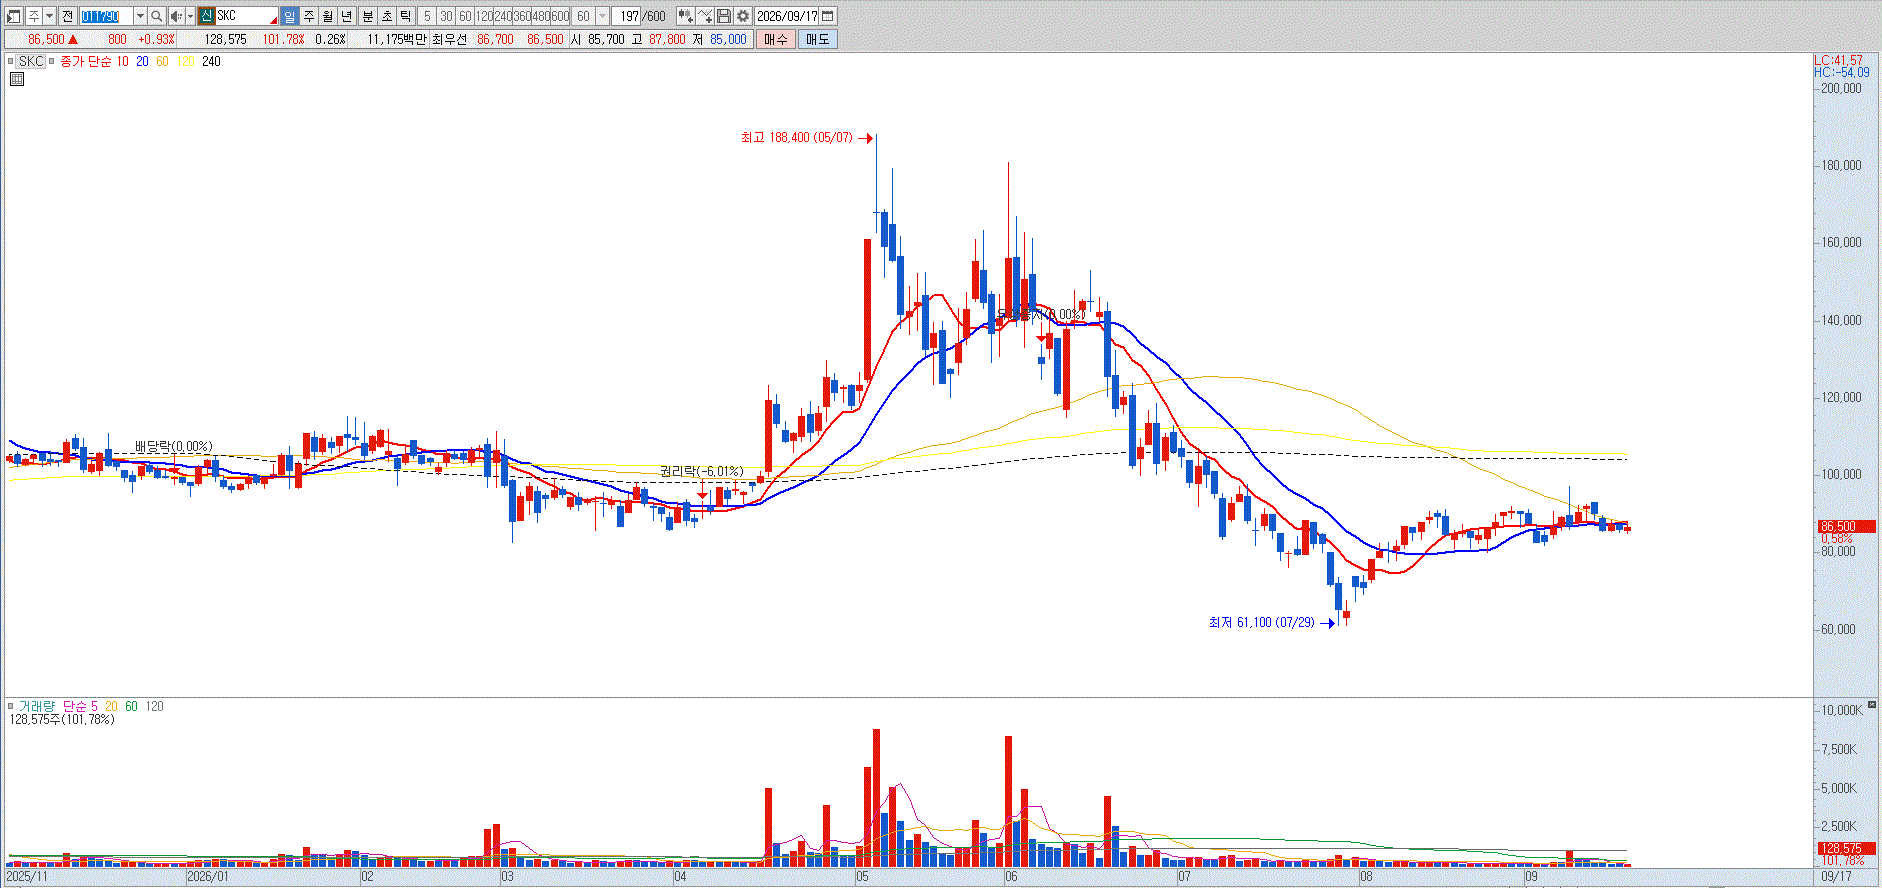Click the 최고 188,400 (05/07) high label
The height and width of the screenshot is (888, 1882).
coord(797,138)
